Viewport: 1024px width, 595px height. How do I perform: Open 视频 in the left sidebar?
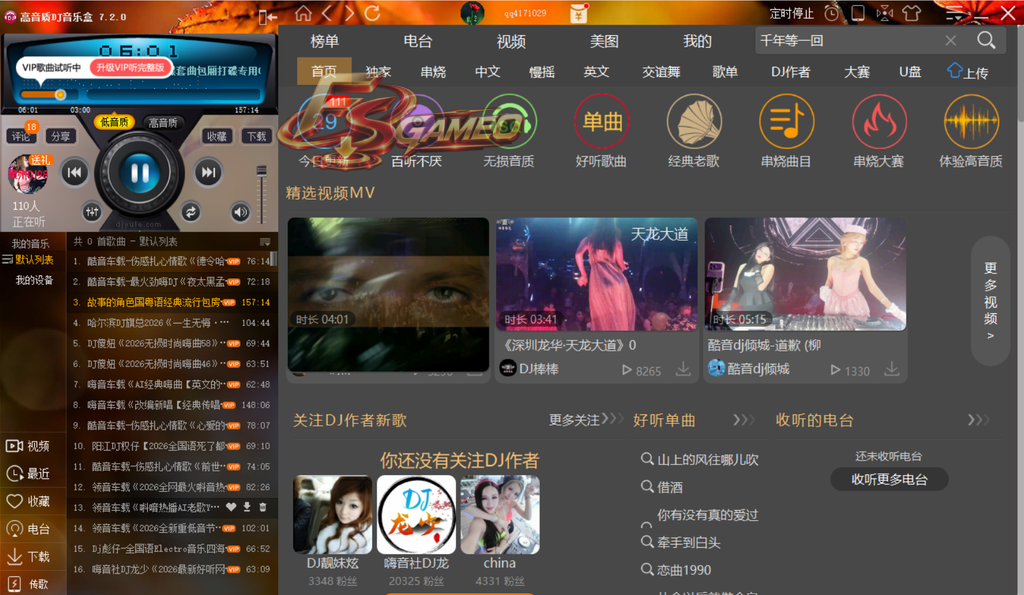[x=27, y=446]
